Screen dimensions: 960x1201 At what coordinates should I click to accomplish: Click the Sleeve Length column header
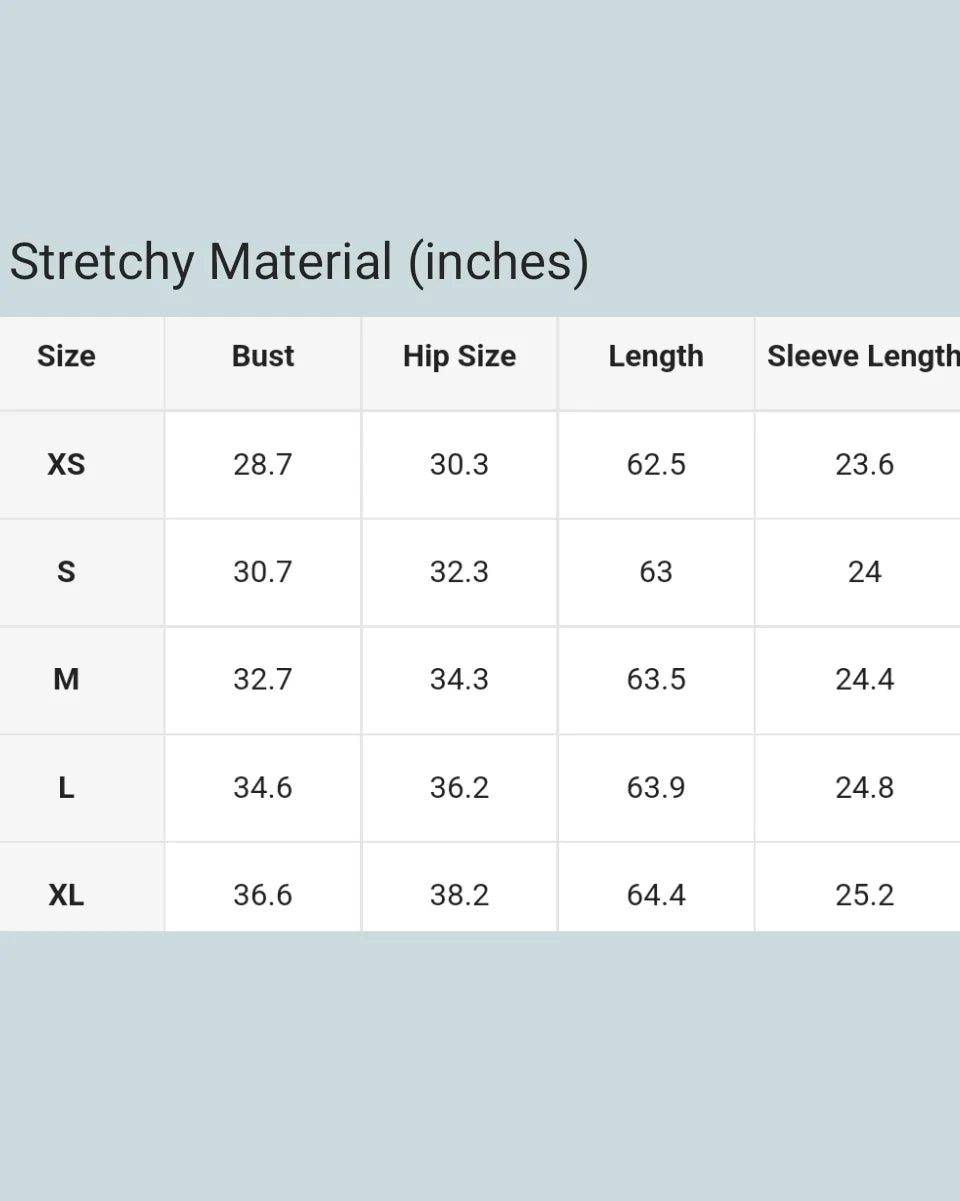[862, 357]
